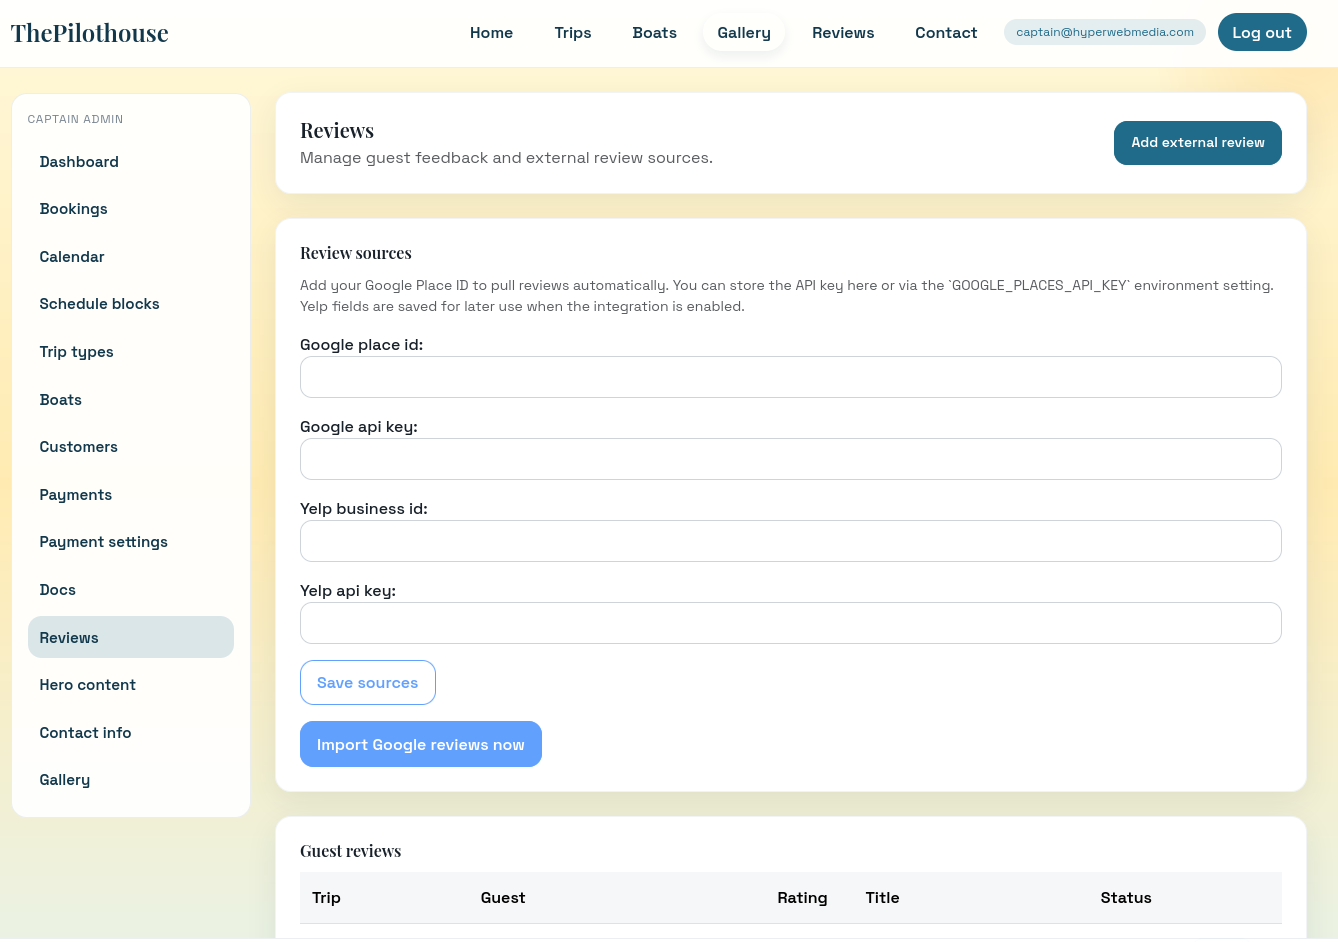Viewport: 1338px width, 942px height.
Task: Click the Google place id input field
Action: pos(790,377)
